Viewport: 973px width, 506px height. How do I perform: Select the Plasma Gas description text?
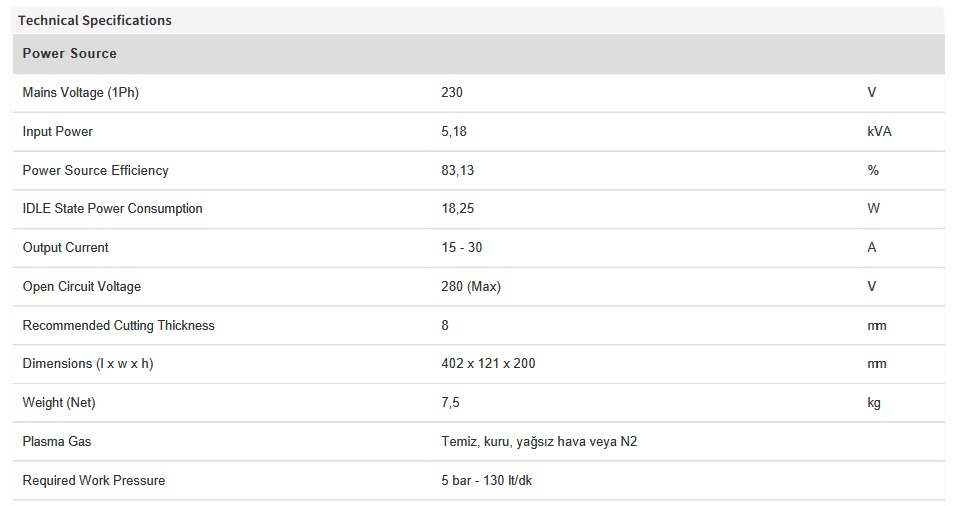click(x=539, y=441)
